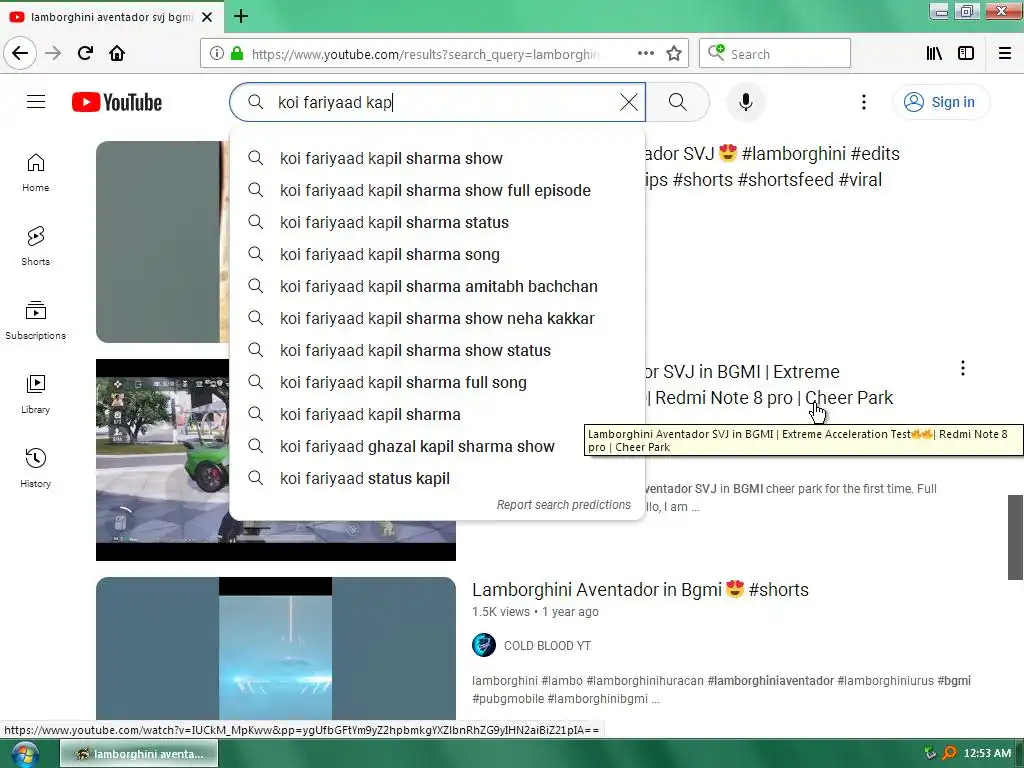Image resolution: width=1024 pixels, height=768 pixels.
Task: Toggle the browser sidebar view
Action: click(966, 54)
